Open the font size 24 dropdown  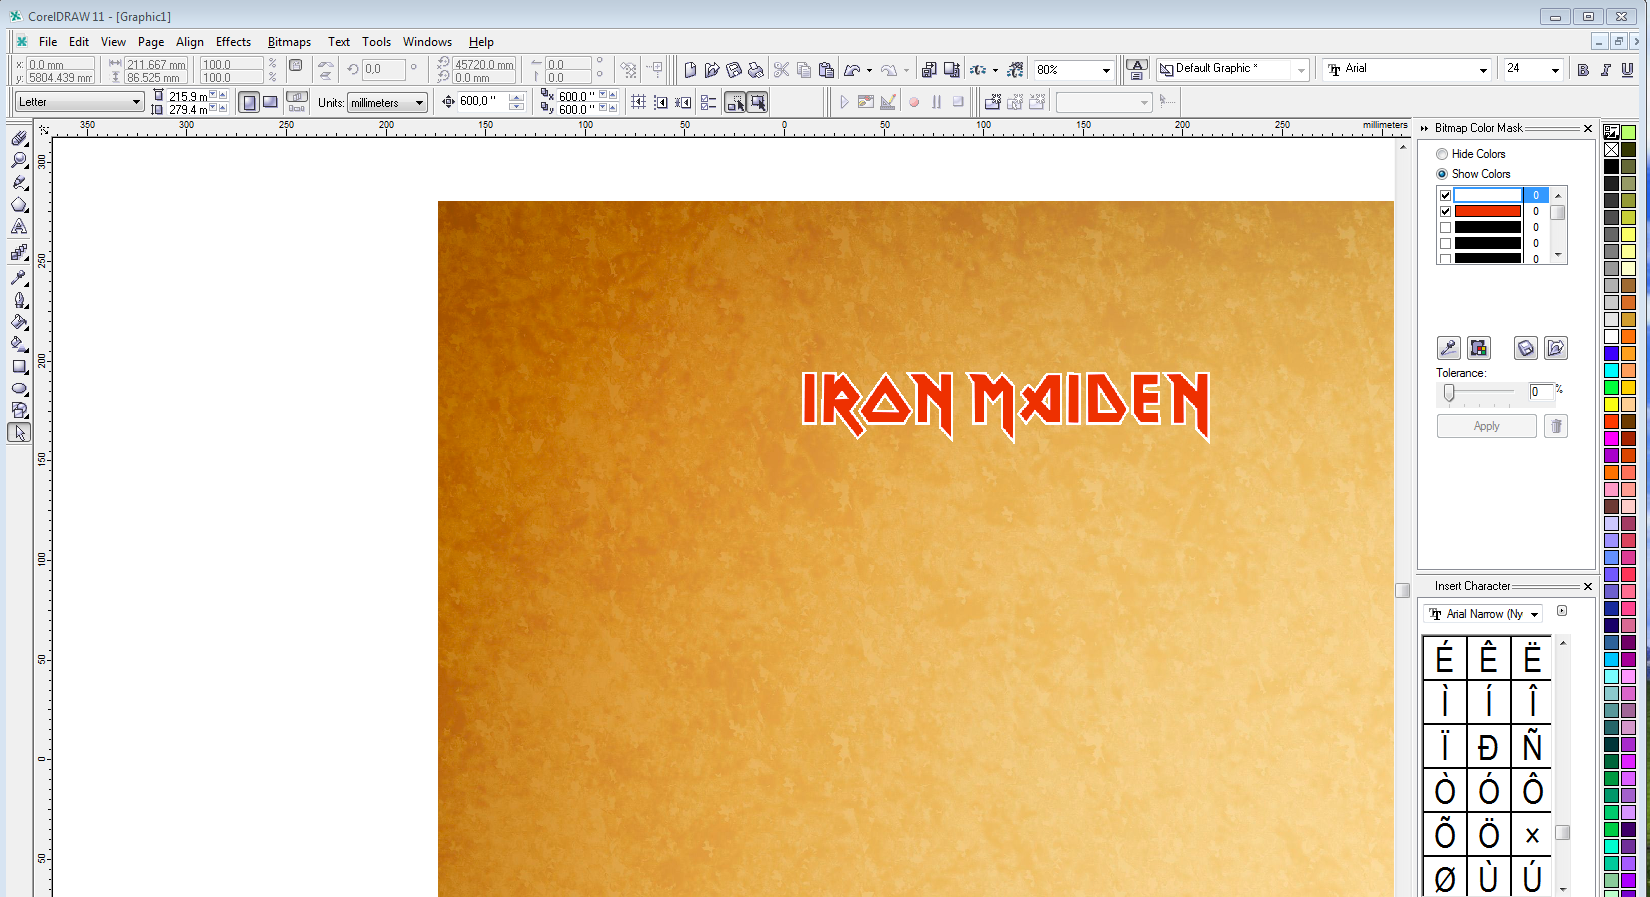[1555, 70]
